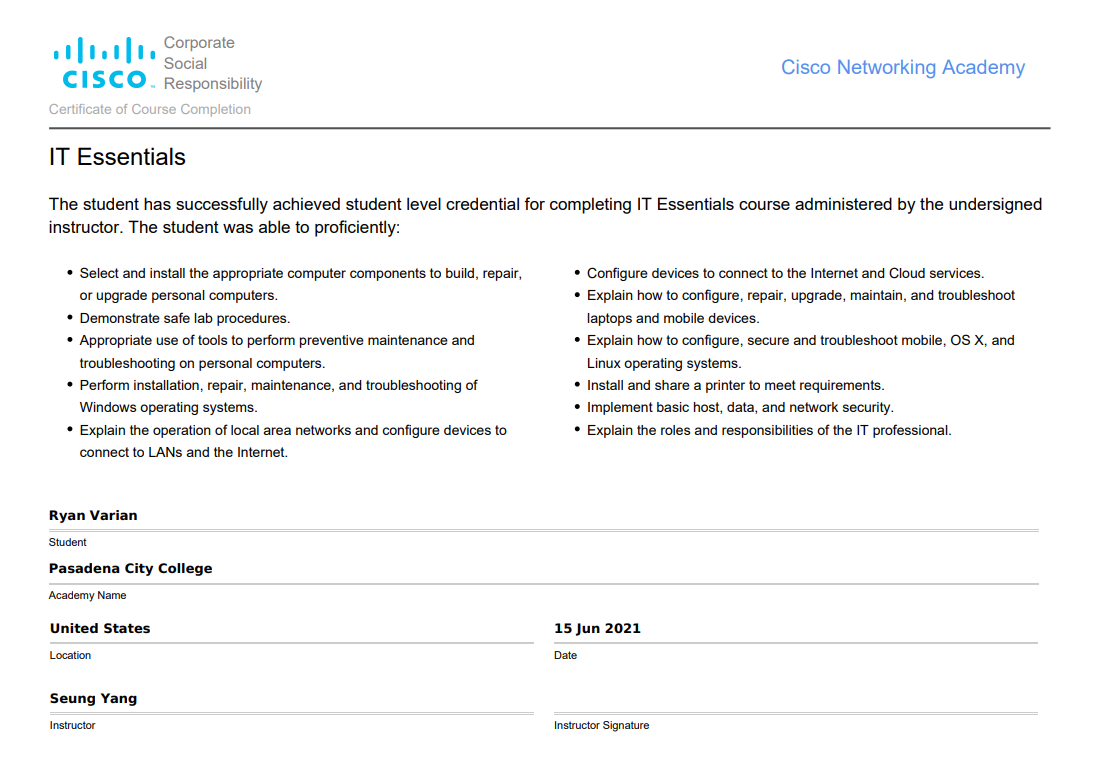Click the Date label
The width and height of the screenshot is (1097, 768).
point(565,655)
